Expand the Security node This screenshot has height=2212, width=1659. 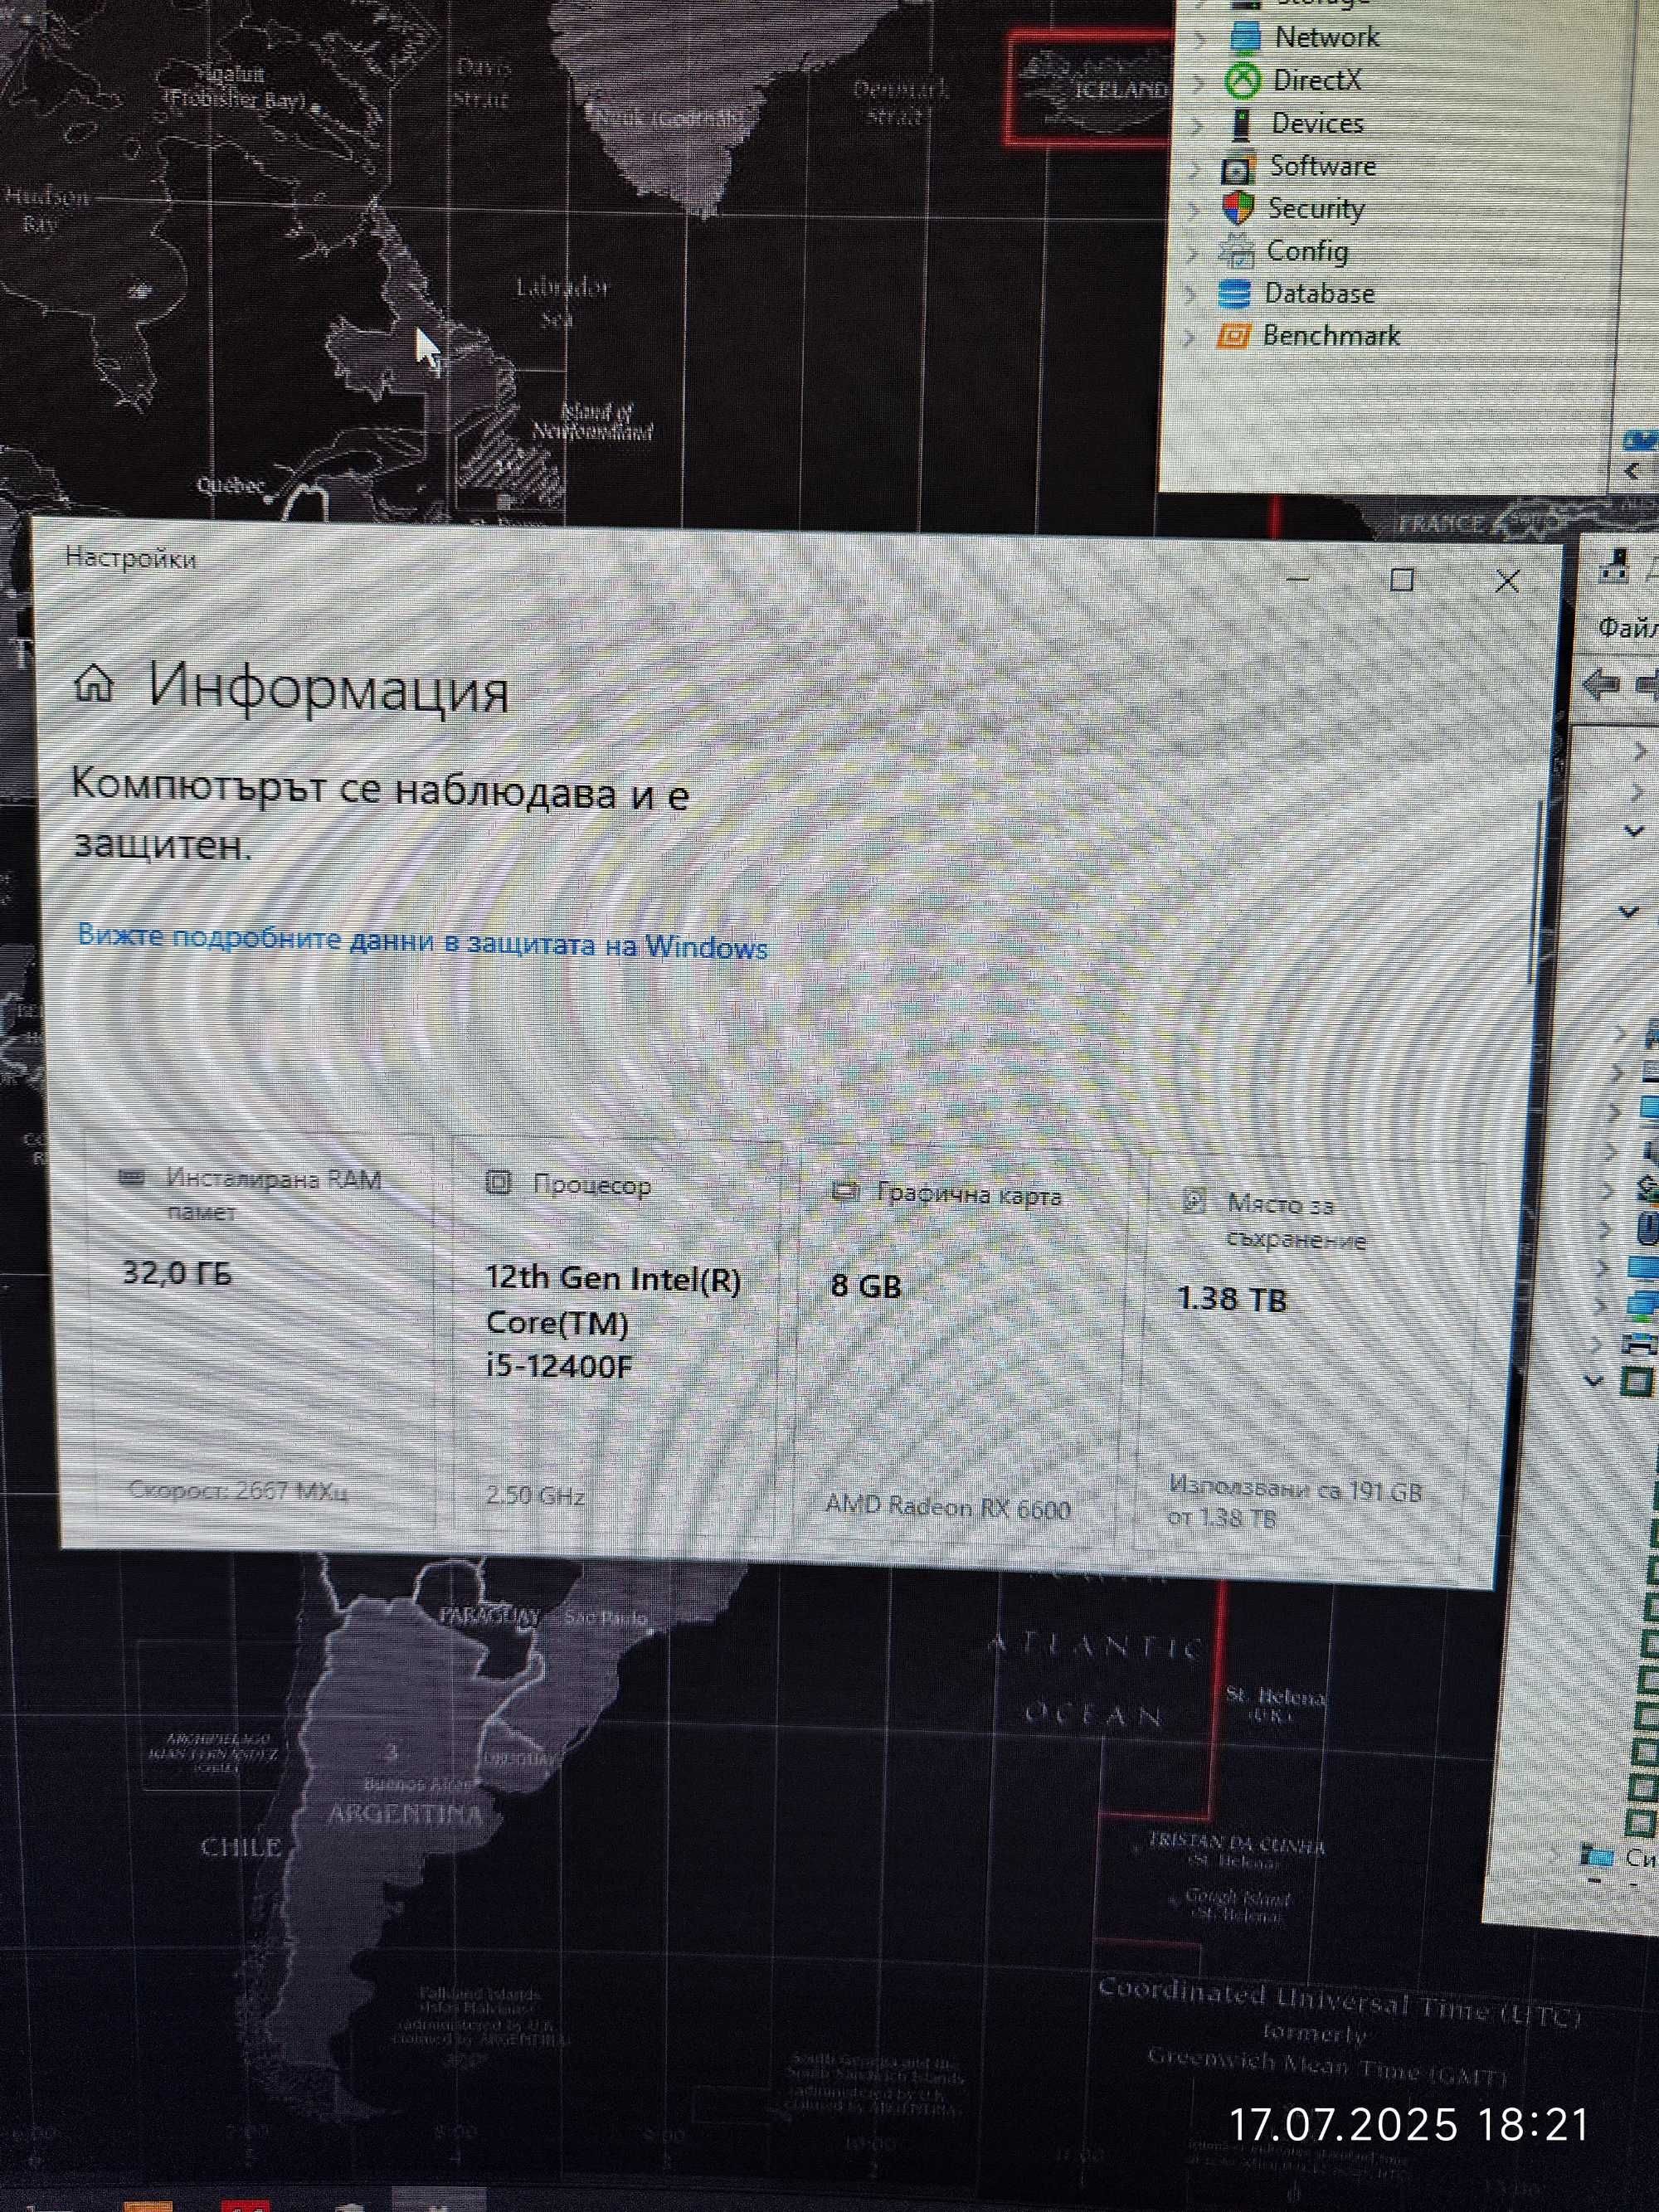point(1194,211)
